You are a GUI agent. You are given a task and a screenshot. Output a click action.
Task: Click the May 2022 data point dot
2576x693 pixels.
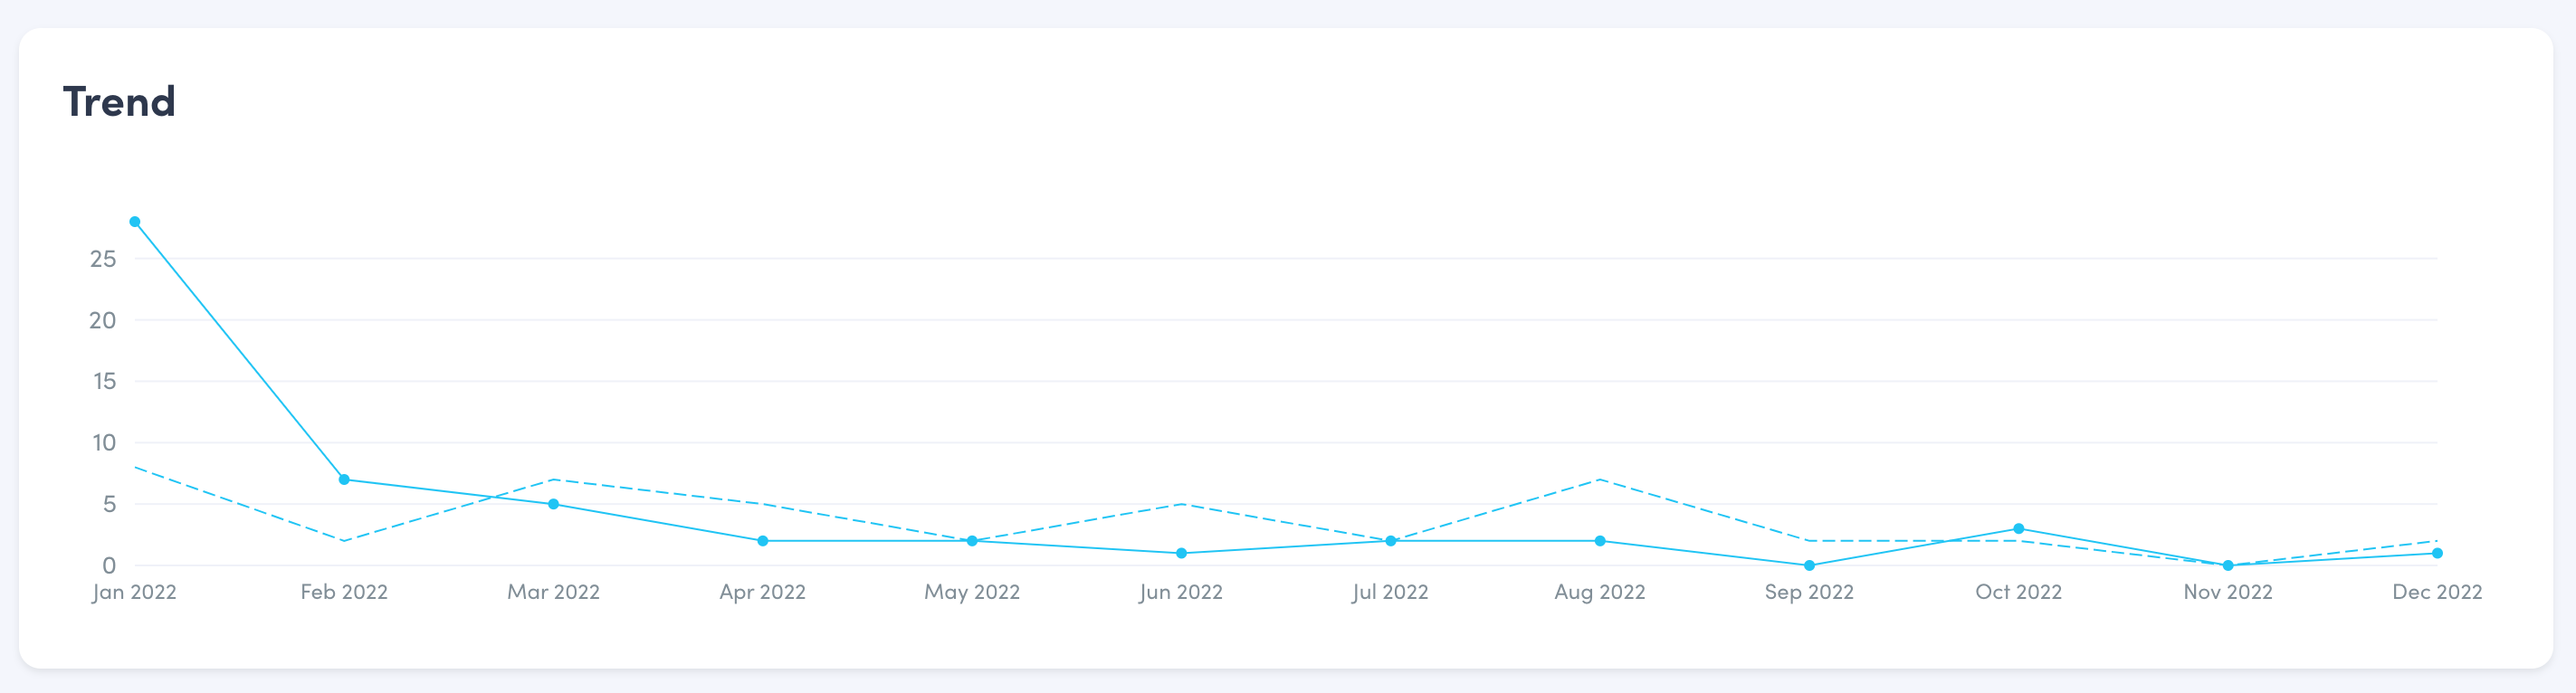(972, 541)
